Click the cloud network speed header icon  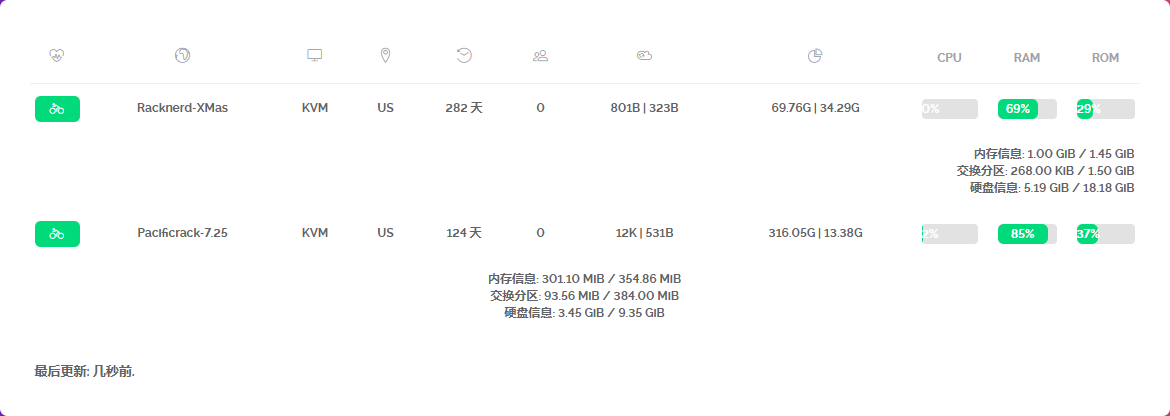pos(645,55)
